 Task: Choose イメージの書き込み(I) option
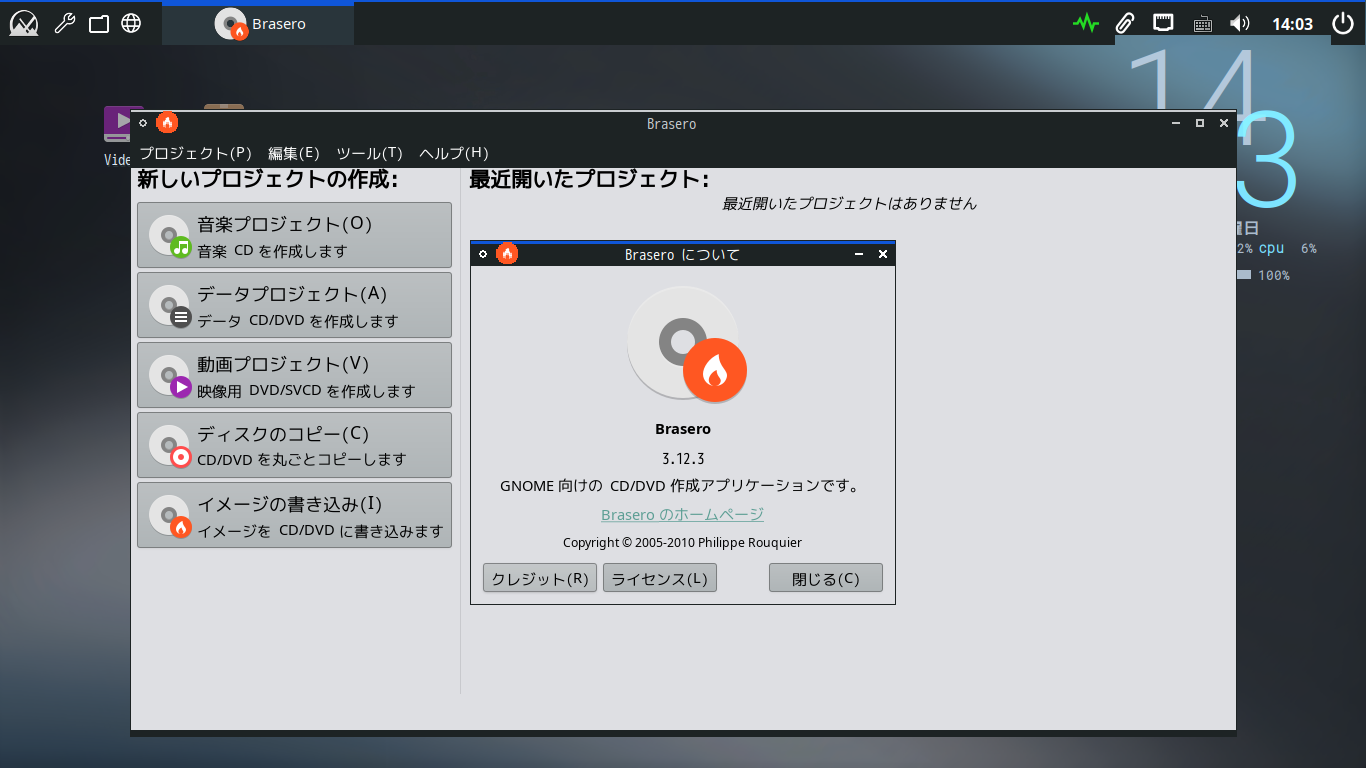294,515
